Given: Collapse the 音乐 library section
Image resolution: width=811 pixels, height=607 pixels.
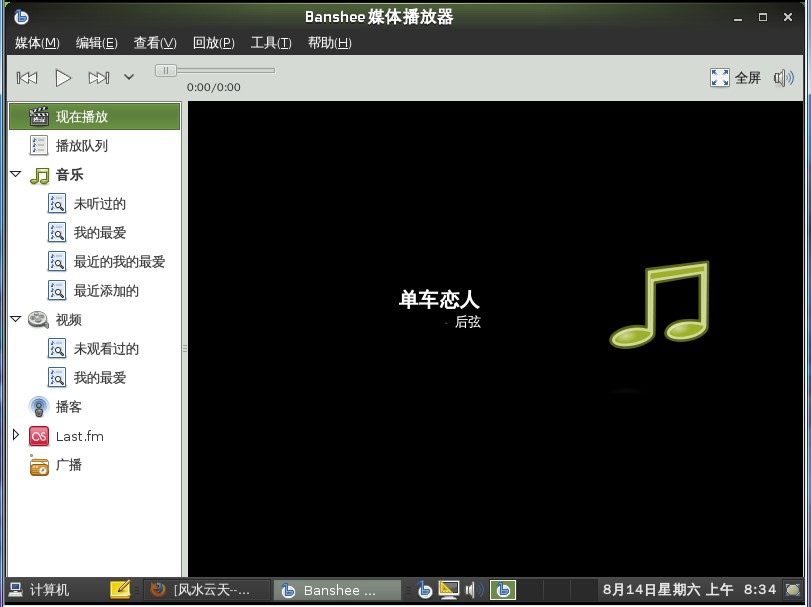Looking at the screenshot, I should click(x=16, y=174).
